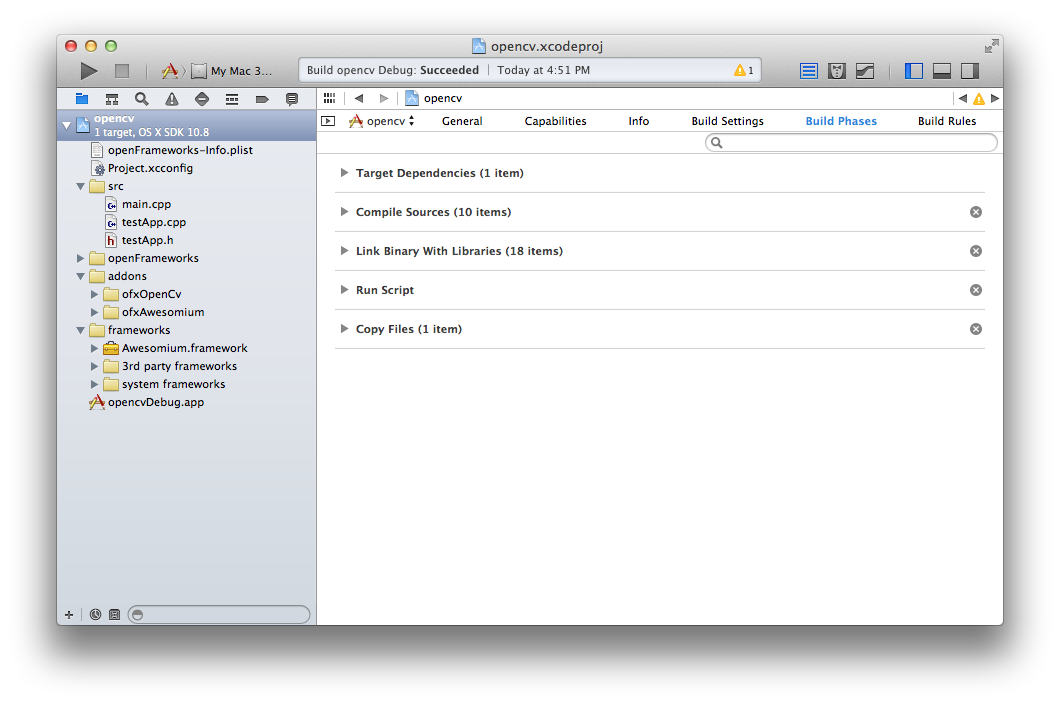This screenshot has width=1060, height=704.
Task: Toggle the Navigator pane
Action: click(913, 71)
